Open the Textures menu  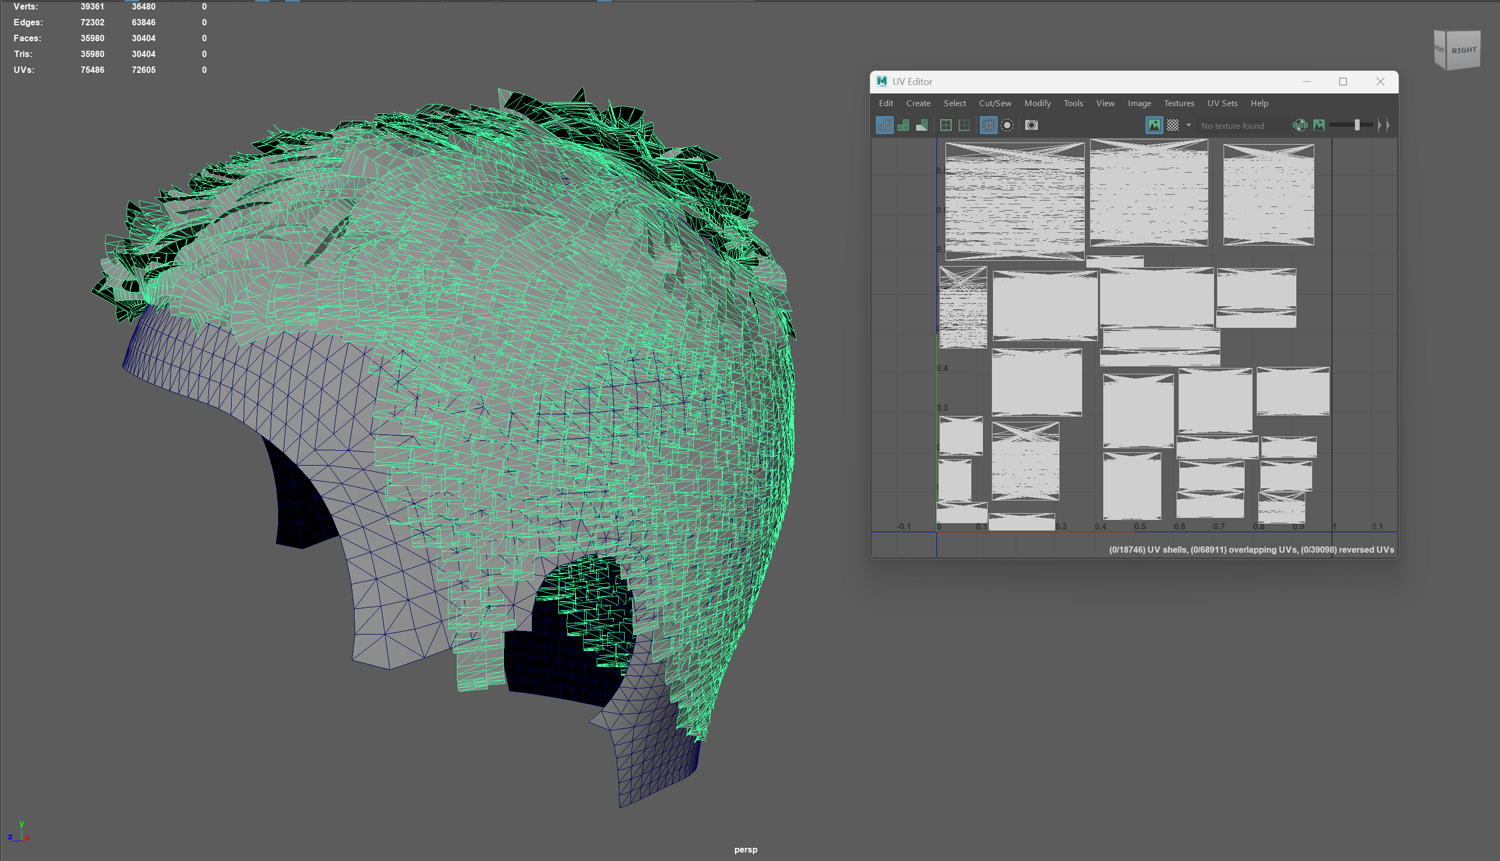click(x=1179, y=103)
